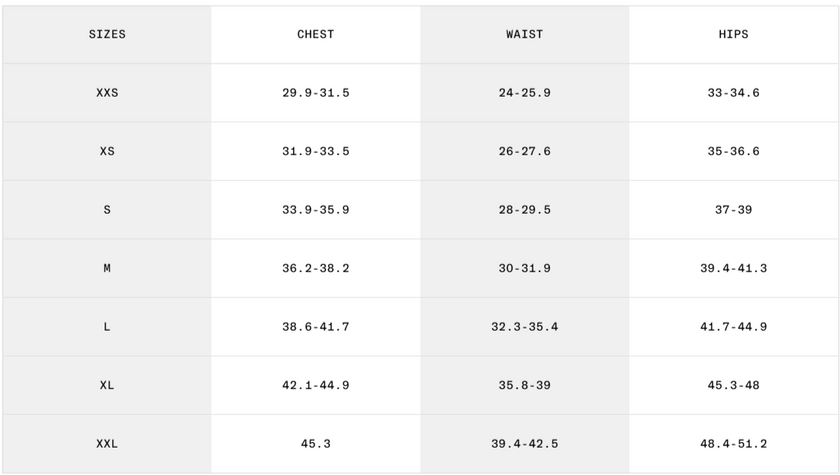Click the XXS size row label

pyautogui.click(x=107, y=93)
